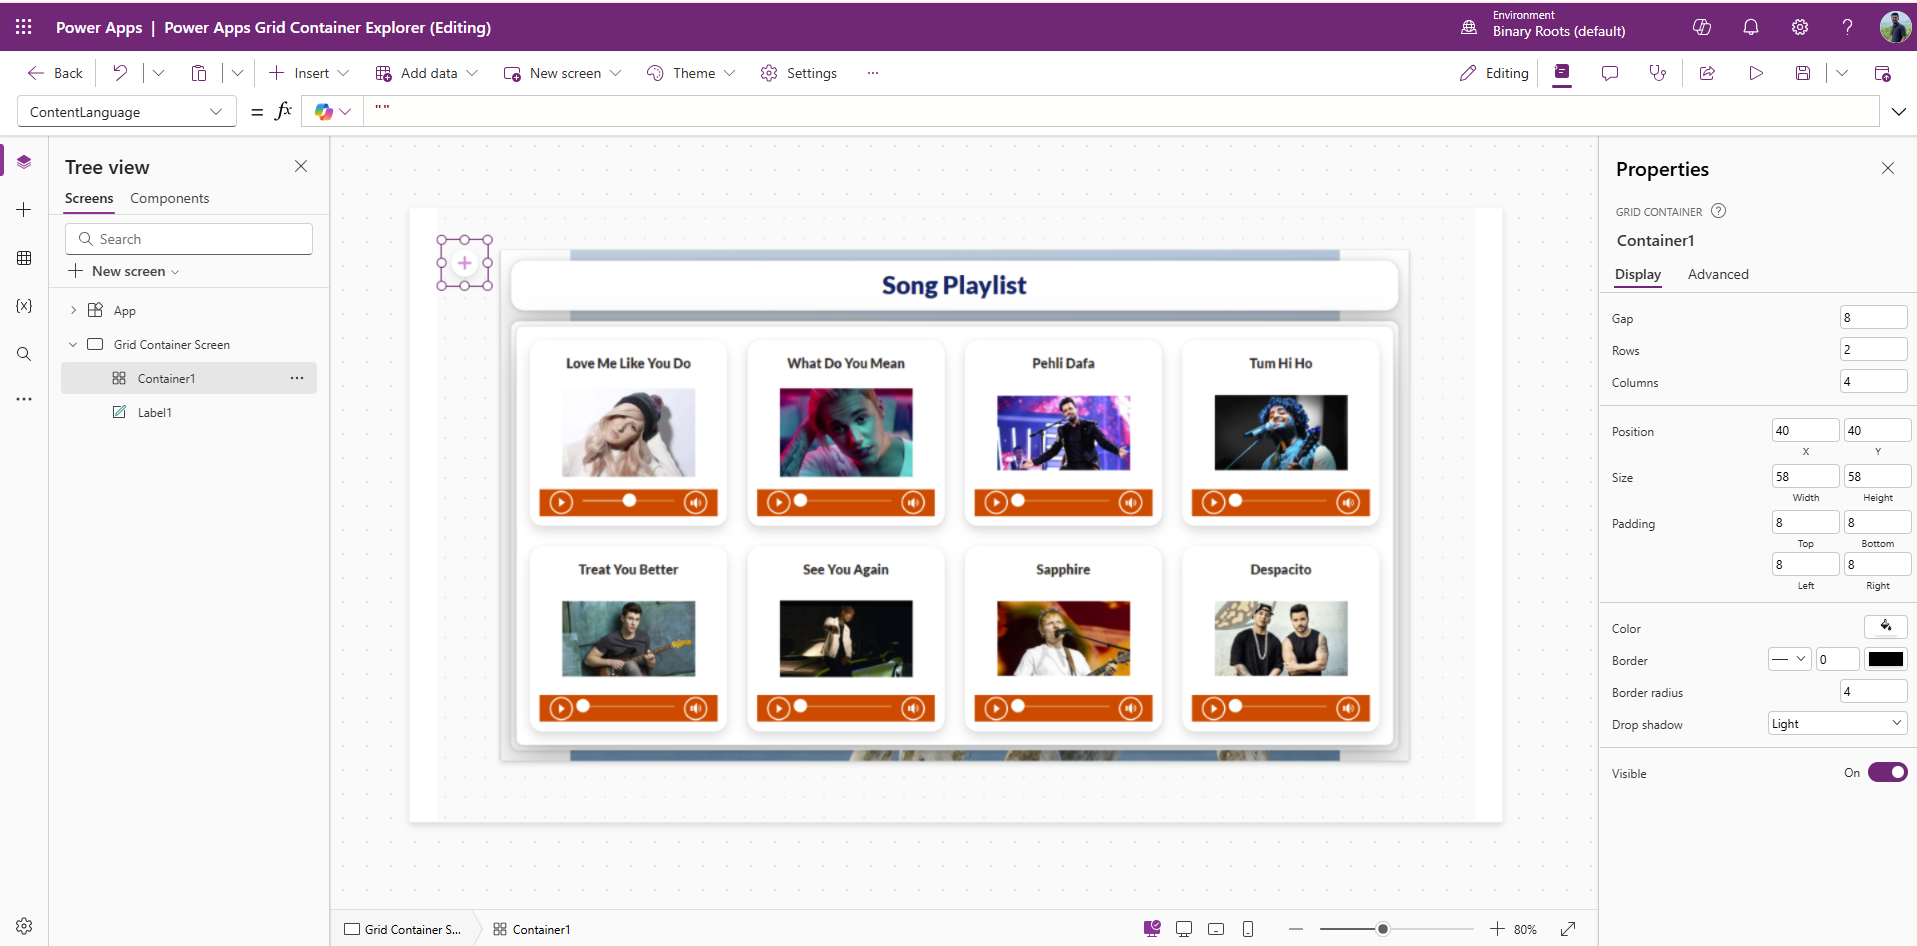The height and width of the screenshot is (946, 1917).
Task: Click the Tree view Search field
Action: [189, 239]
